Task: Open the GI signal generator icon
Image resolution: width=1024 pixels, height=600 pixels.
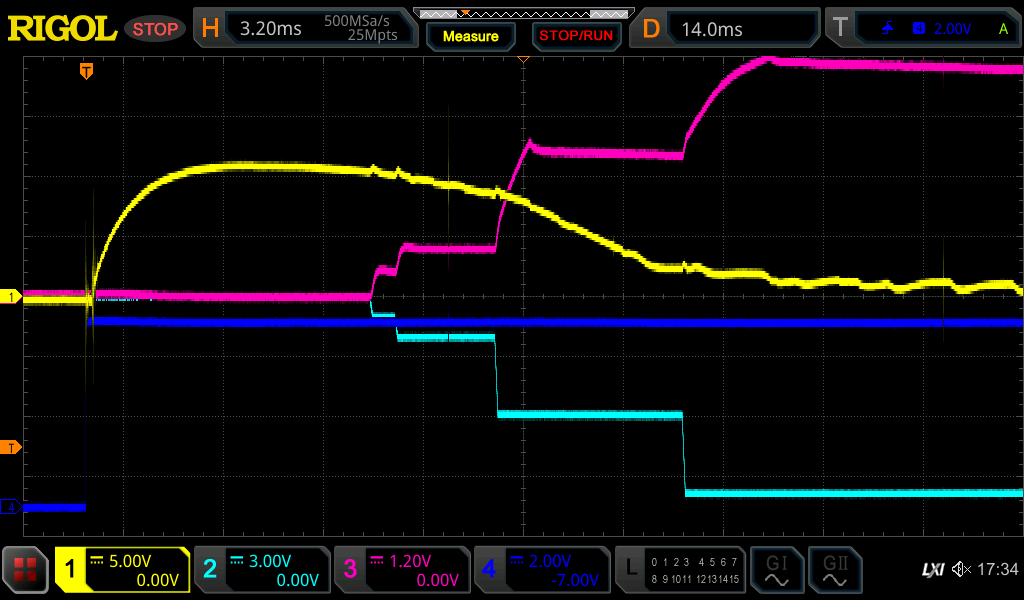Action: click(x=776, y=570)
